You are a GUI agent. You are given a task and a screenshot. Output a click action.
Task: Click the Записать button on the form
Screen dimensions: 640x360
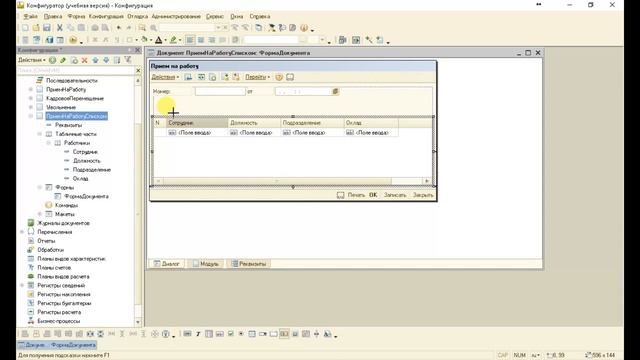pyautogui.click(x=395, y=195)
